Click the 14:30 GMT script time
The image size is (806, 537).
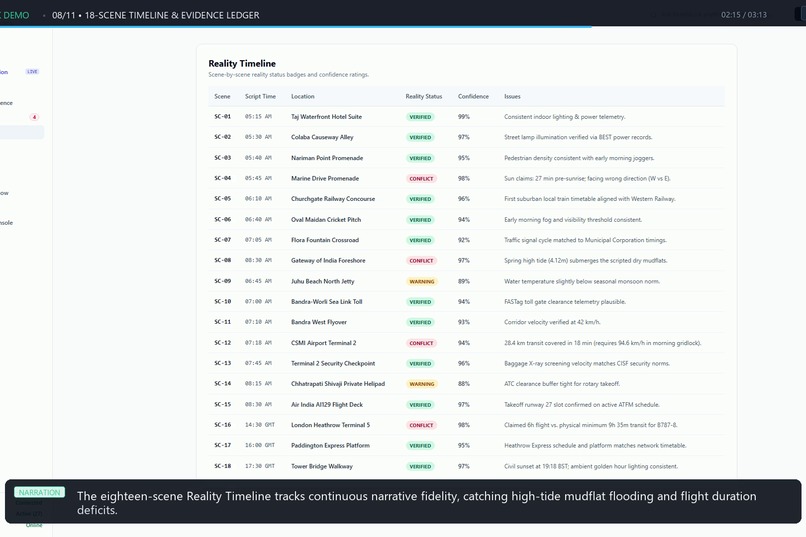point(260,425)
